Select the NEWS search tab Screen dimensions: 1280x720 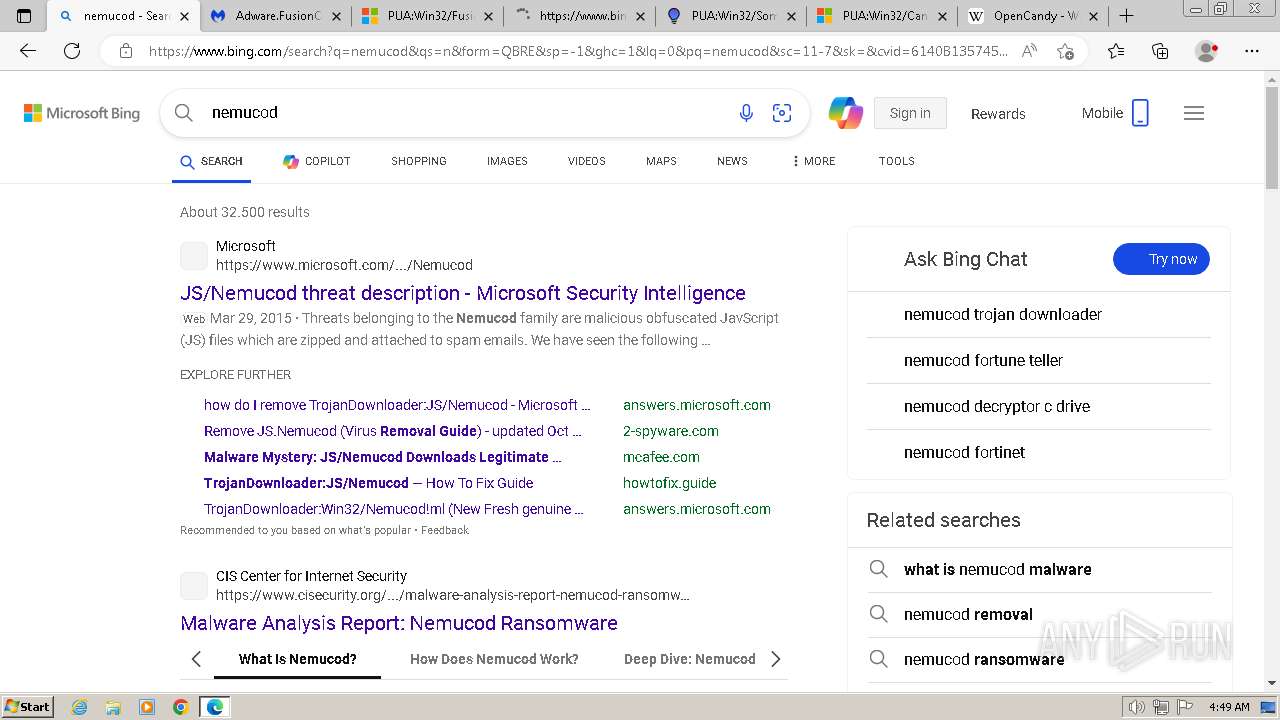[732, 161]
